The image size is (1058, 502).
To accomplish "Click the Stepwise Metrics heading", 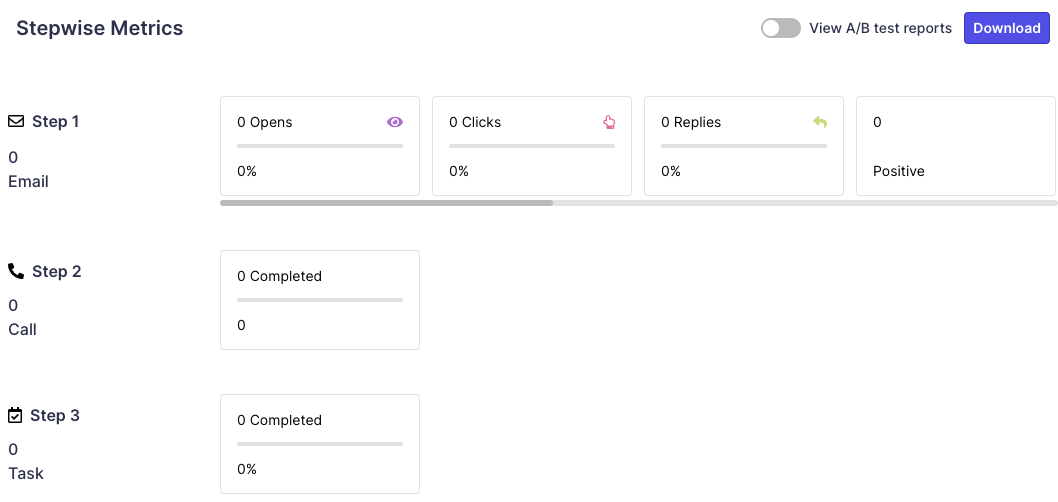I will pos(100,28).
